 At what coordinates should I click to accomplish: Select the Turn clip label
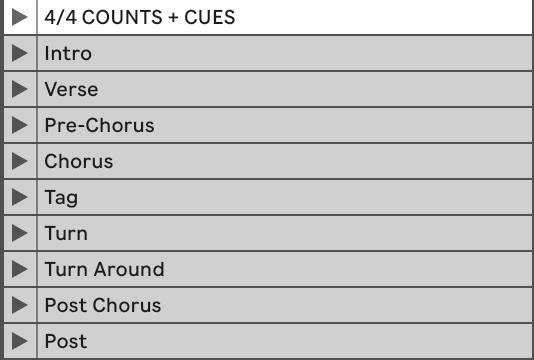(66, 233)
